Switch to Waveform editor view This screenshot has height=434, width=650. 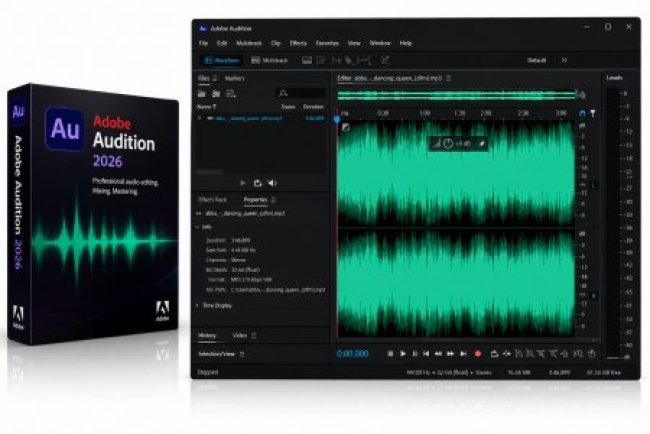click(222, 61)
